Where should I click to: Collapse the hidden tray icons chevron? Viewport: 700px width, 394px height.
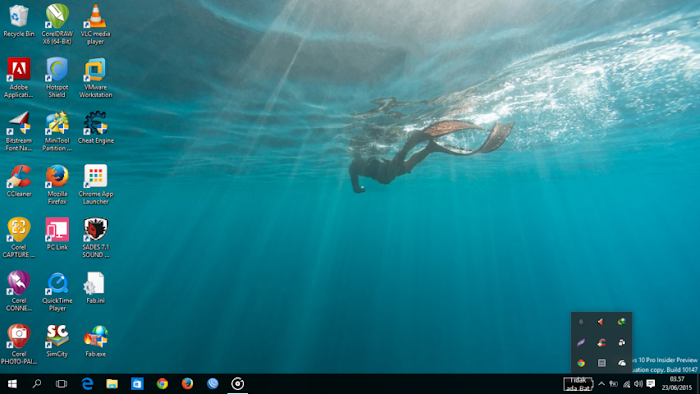pos(601,384)
